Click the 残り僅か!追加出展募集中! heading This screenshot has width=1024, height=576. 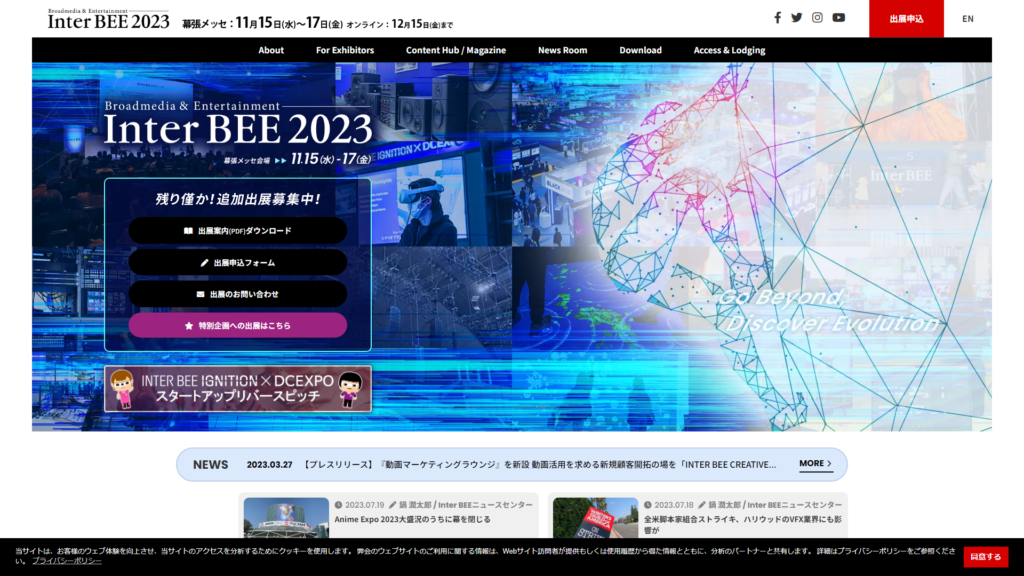coord(238,199)
